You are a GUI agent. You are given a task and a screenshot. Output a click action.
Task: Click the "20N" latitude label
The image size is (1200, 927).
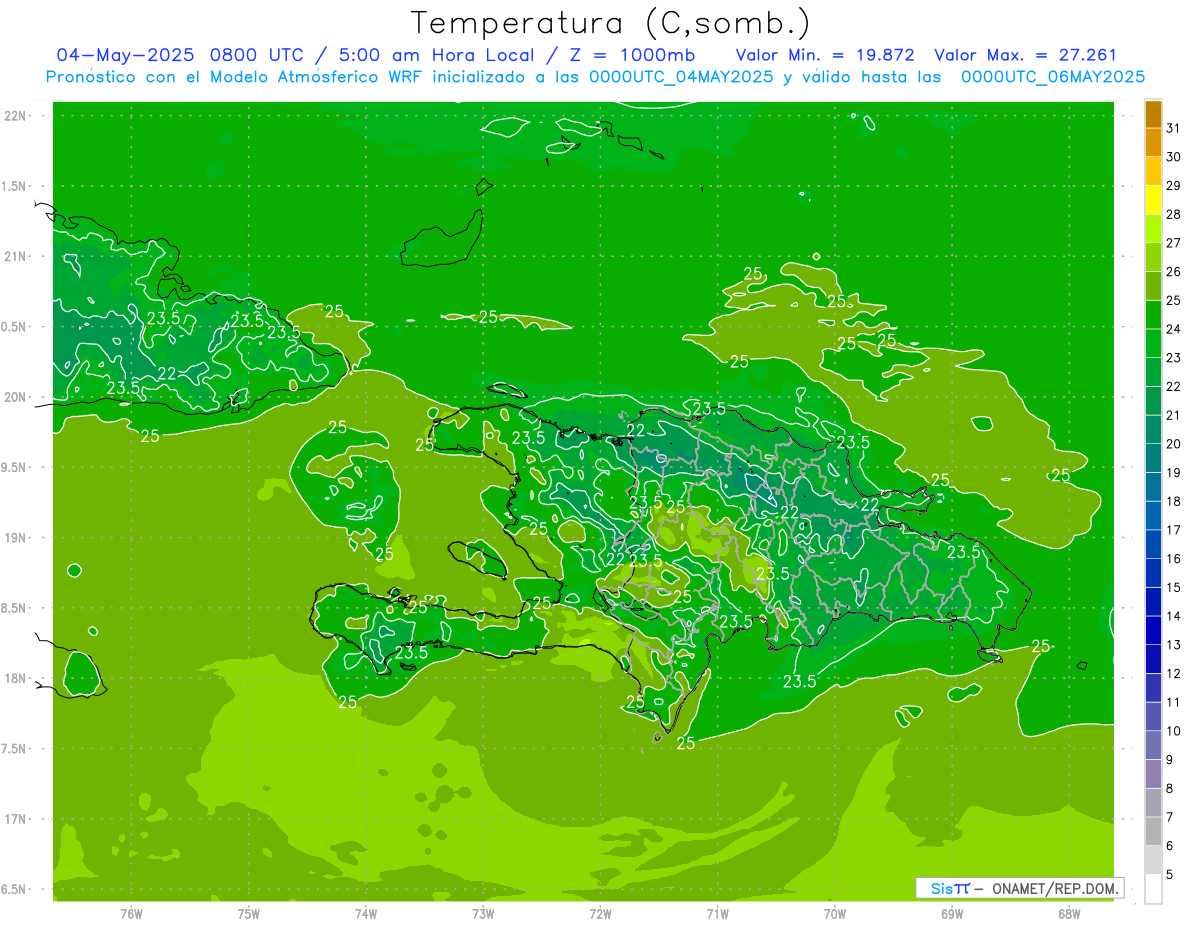16,397
